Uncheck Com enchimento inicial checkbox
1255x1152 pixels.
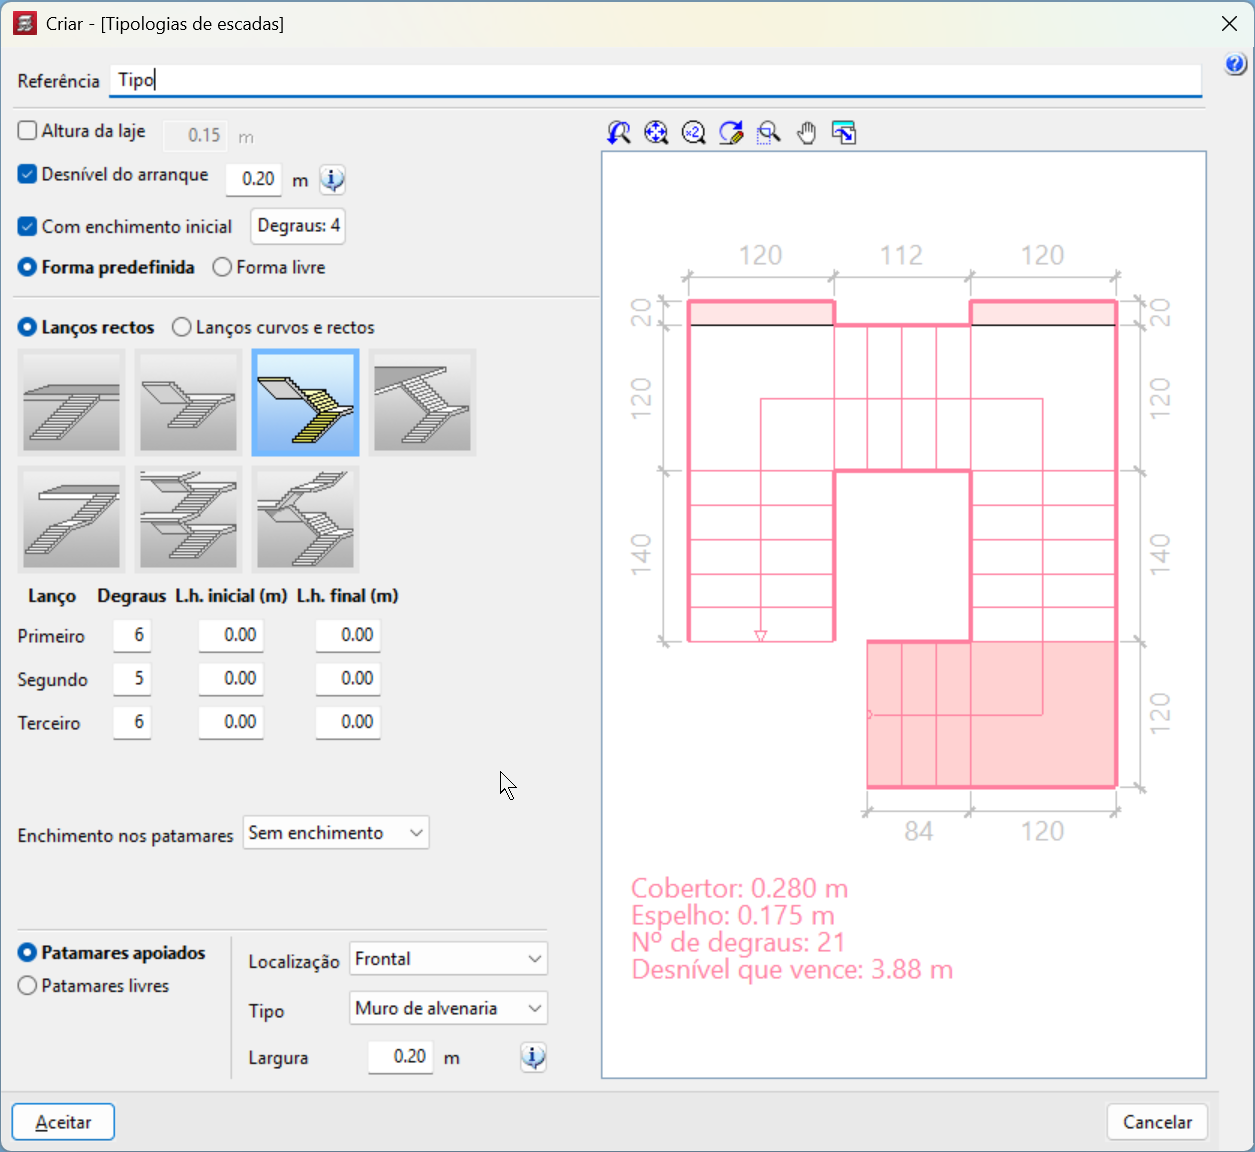tap(28, 227)
